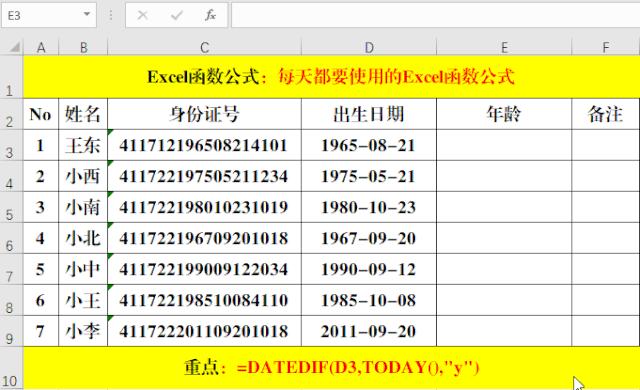Screen dimensions: 640x390
Task: Click the 出生日期 header cell
Action: pyautogui.click(x=369, y=114)
